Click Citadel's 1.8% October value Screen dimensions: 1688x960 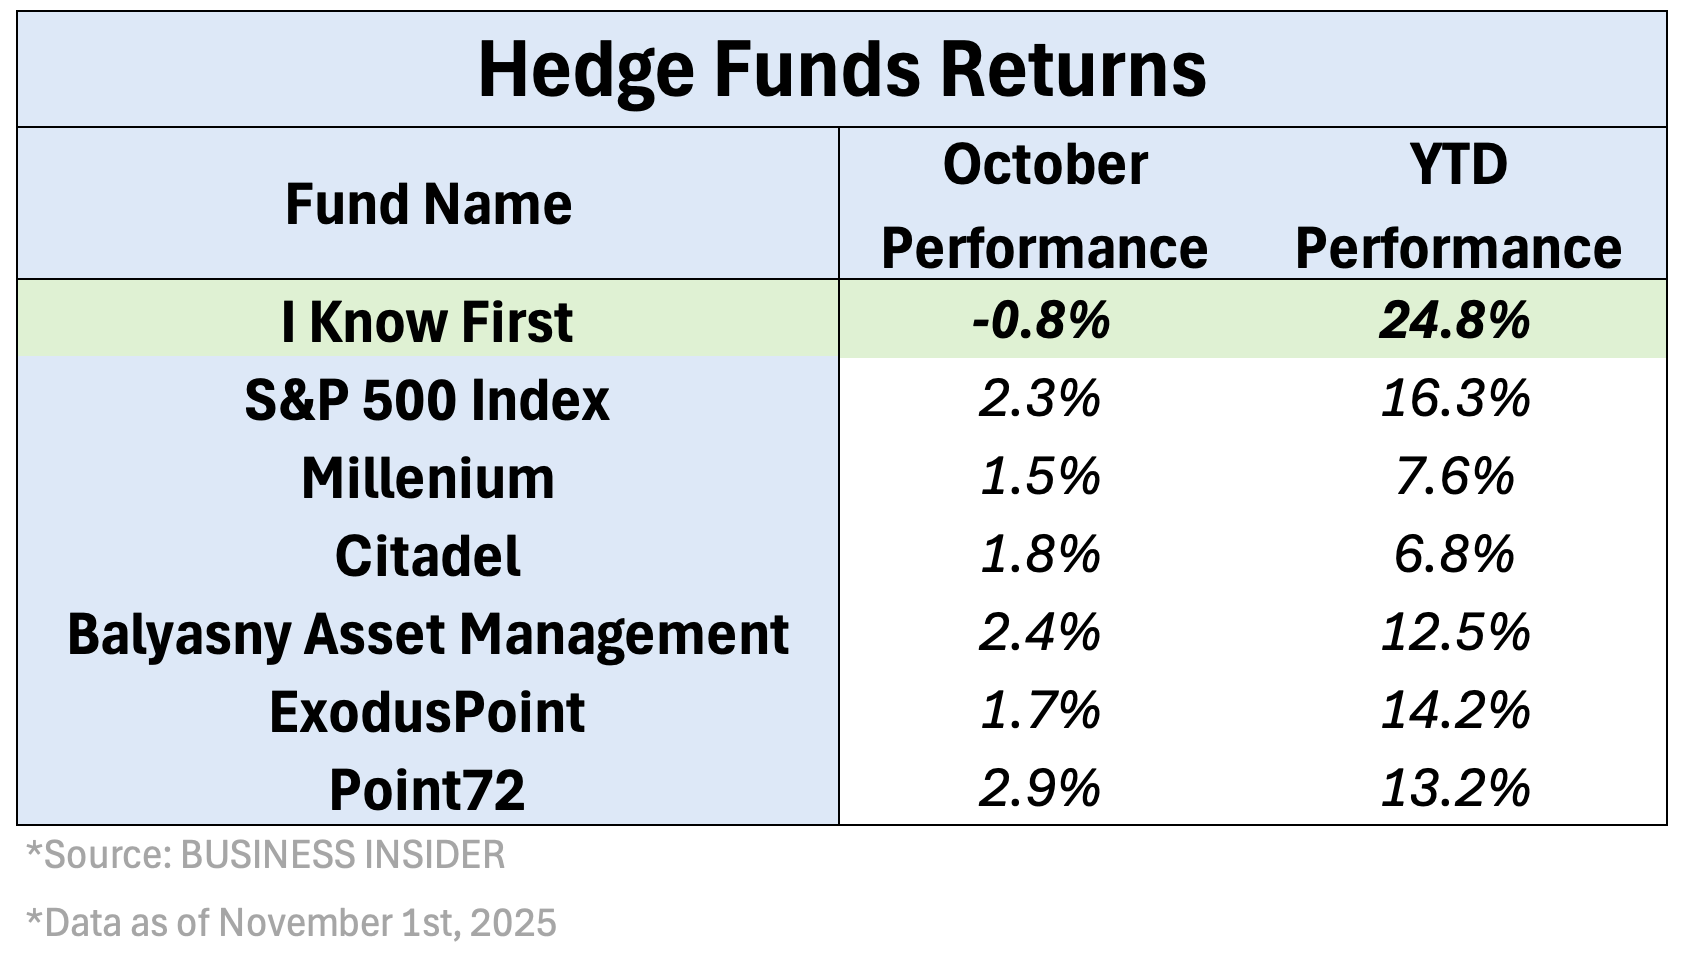[1041, 555]
